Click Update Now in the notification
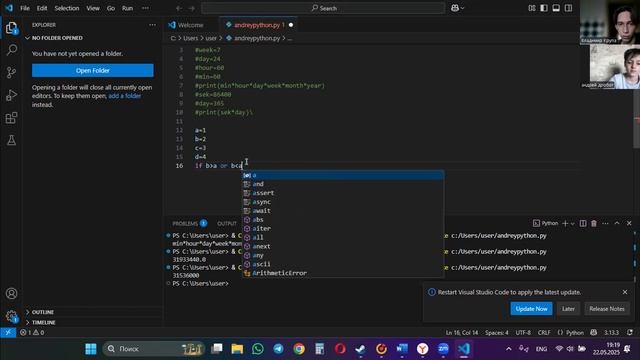640x360 pixels. (531, 309)
